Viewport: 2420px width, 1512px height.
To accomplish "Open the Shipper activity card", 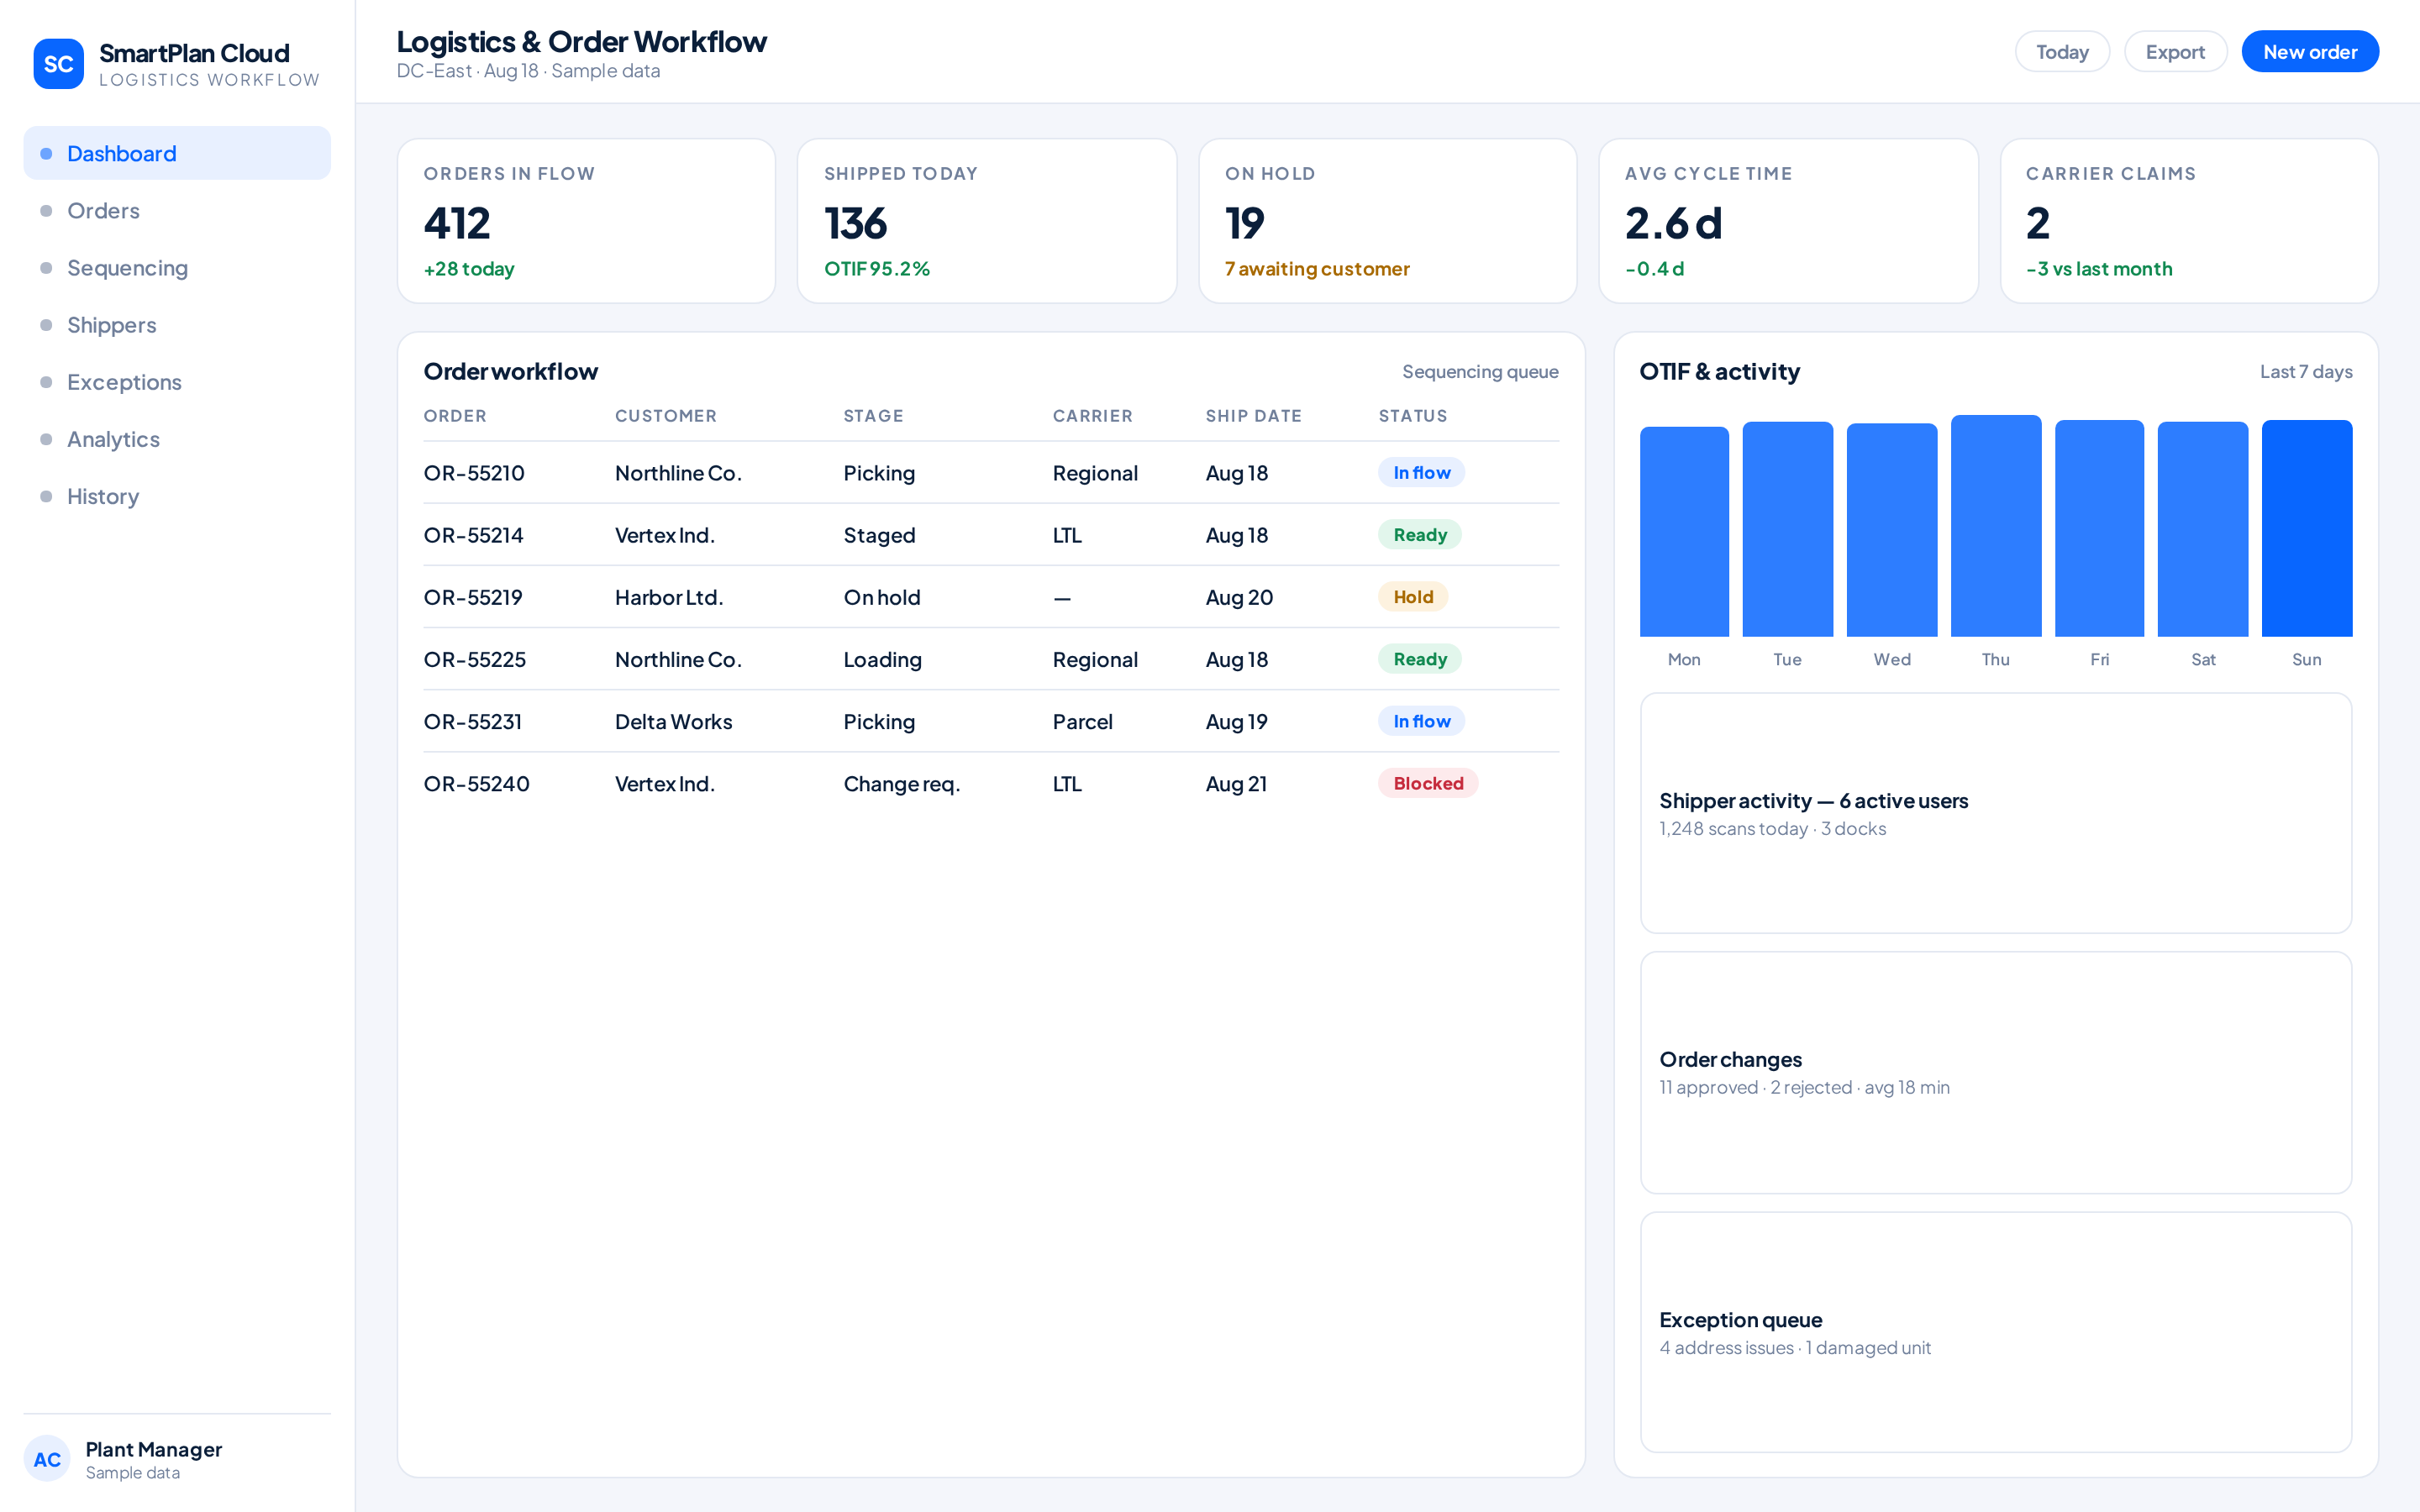I will 1996,813.
